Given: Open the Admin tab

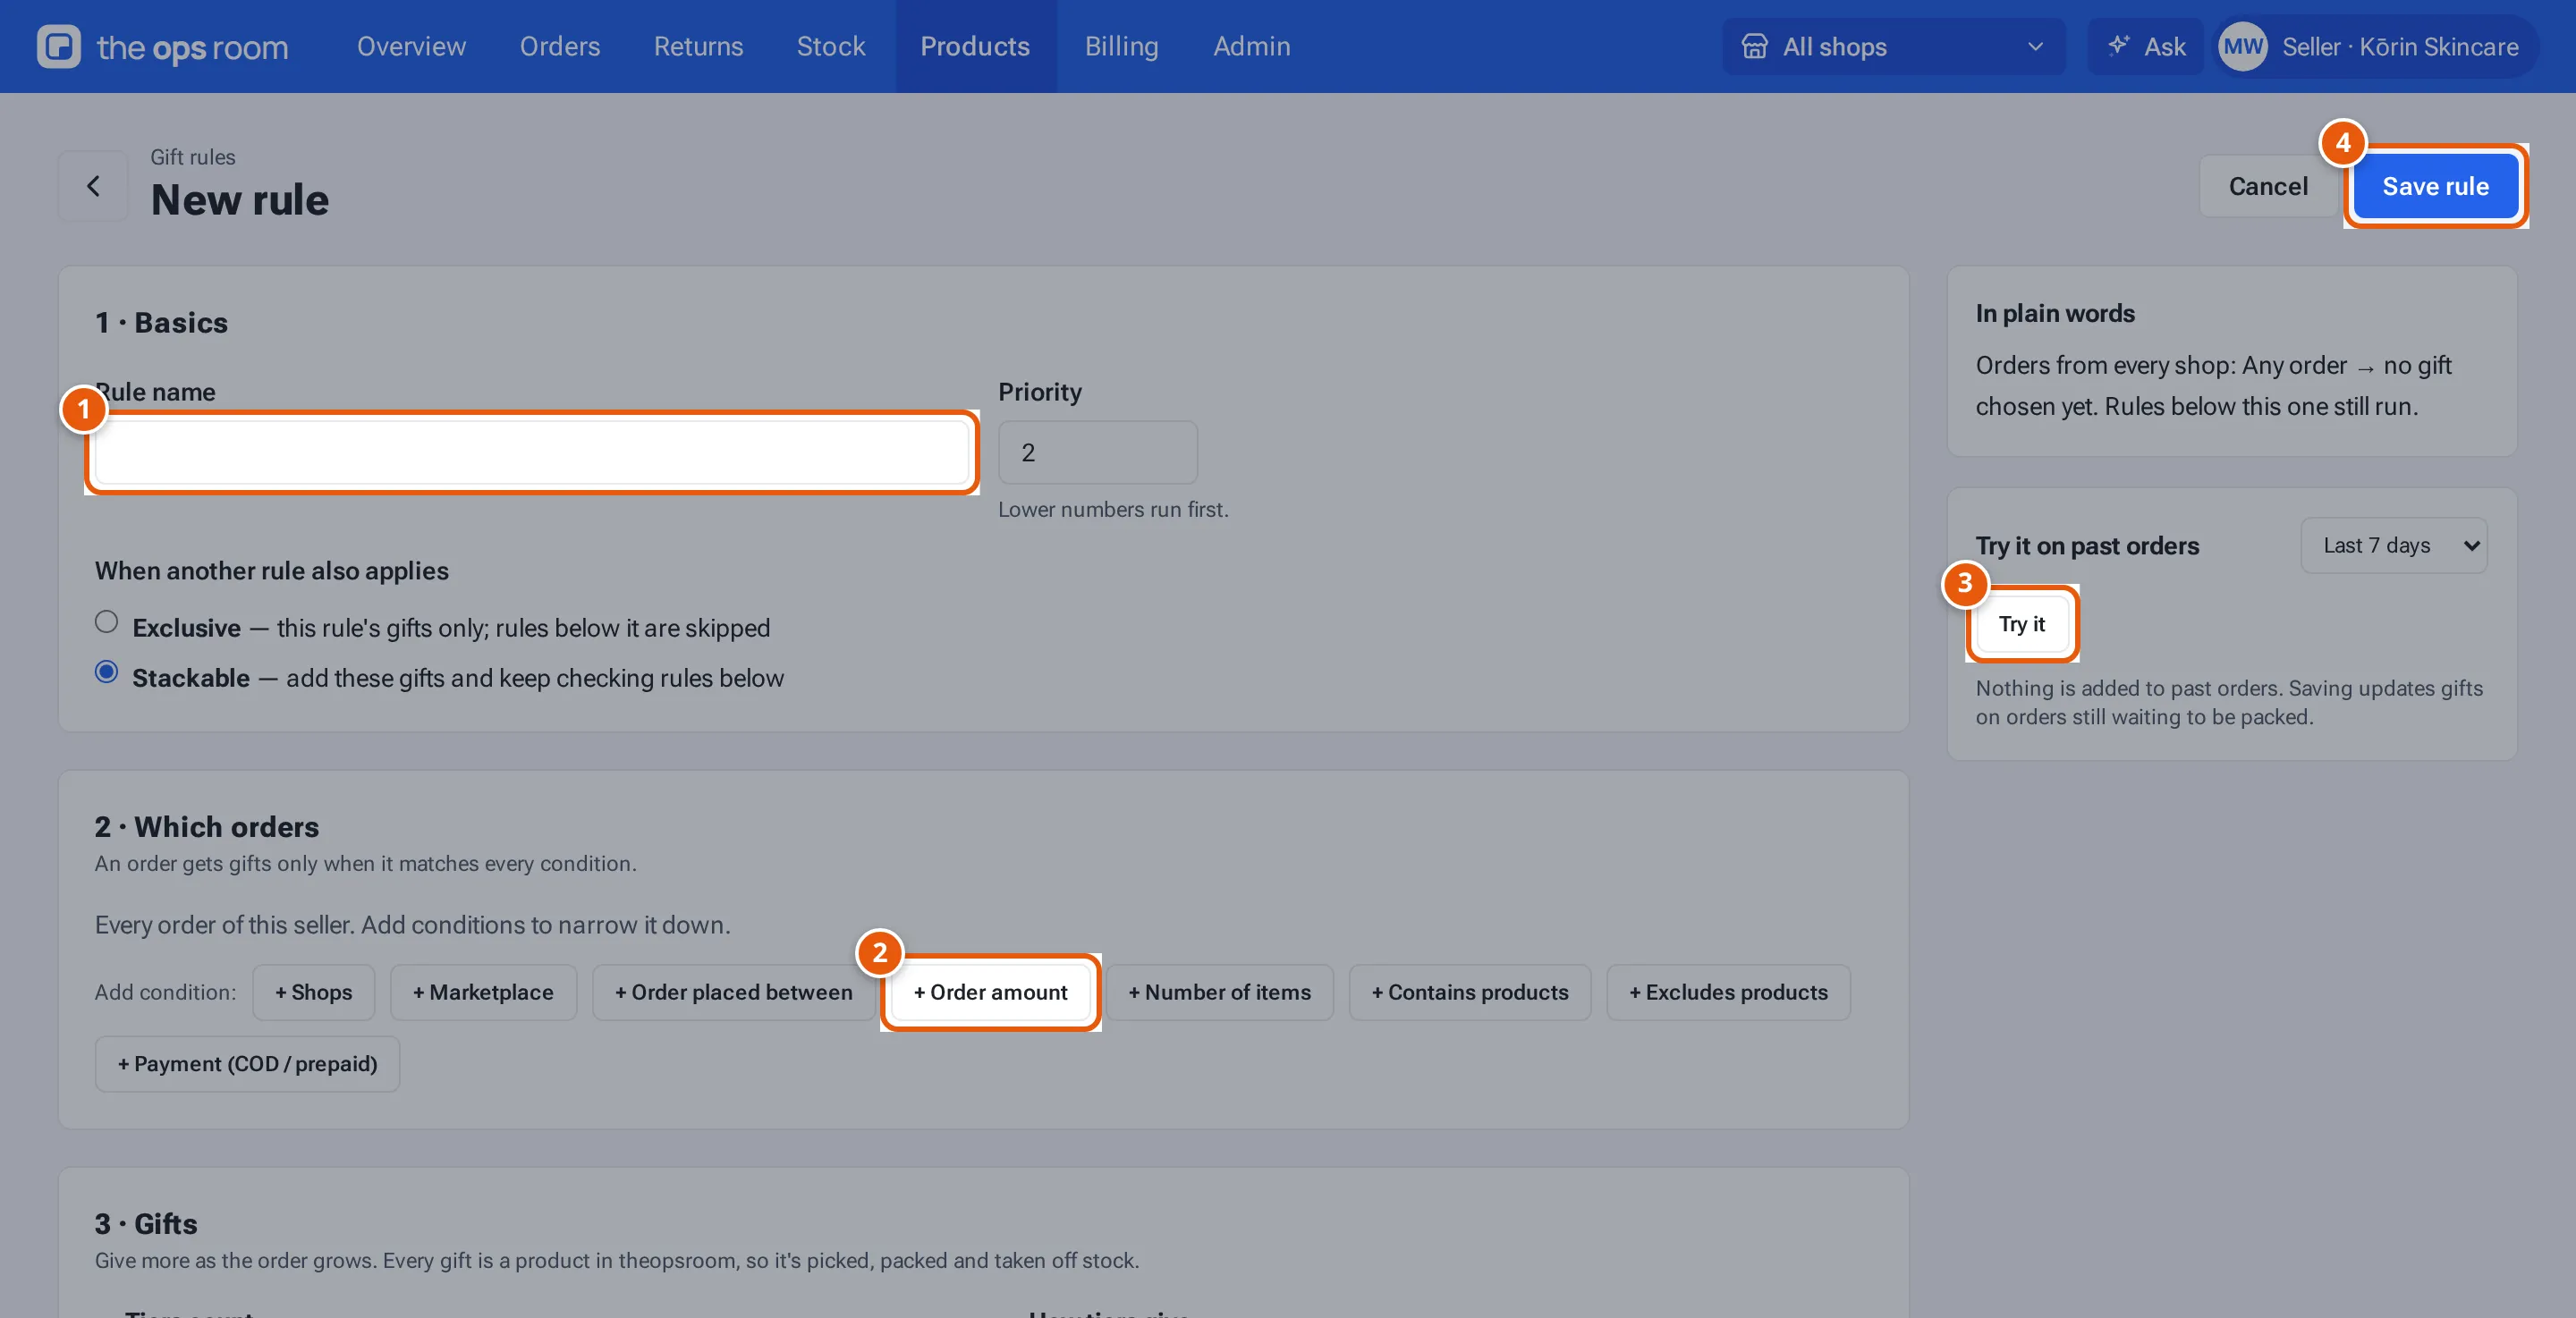Looking at the screenshot, I should 1251,47.
